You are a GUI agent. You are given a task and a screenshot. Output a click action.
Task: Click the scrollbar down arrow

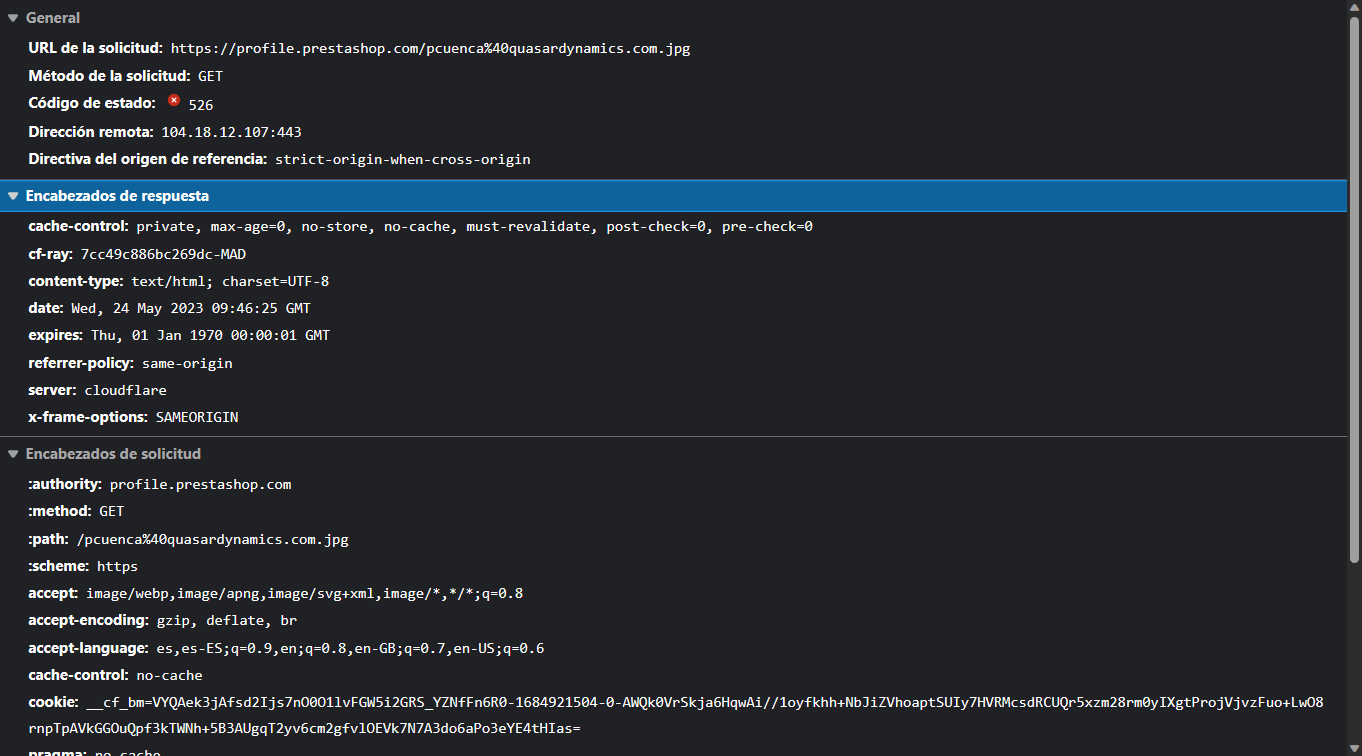(x=1355, y=748)
